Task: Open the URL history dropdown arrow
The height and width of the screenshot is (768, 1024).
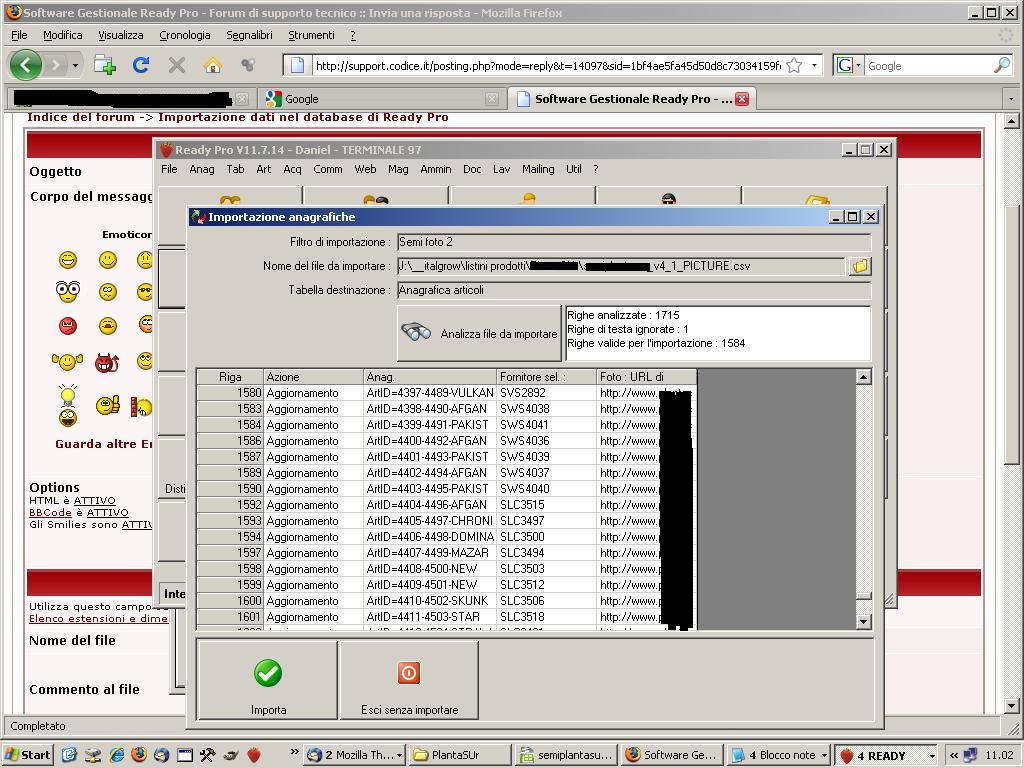Action: tap(814, 65)
